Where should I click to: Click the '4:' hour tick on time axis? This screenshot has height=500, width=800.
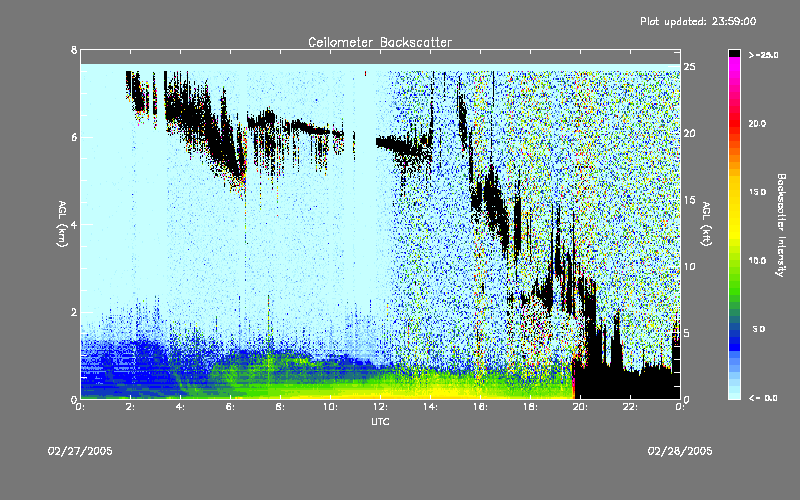181,407
